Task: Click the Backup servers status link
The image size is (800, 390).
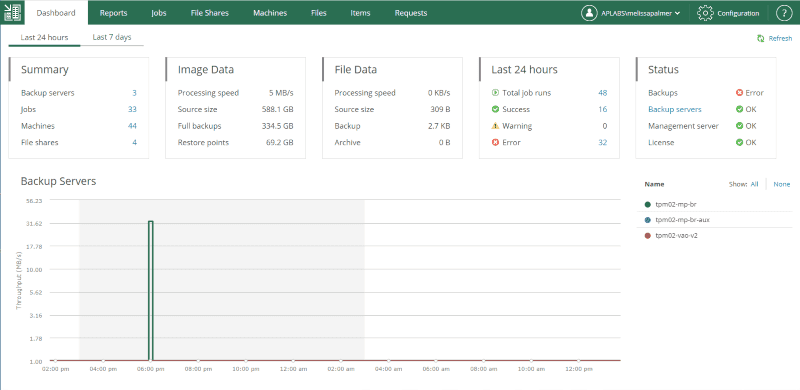Action: (674, 109)
